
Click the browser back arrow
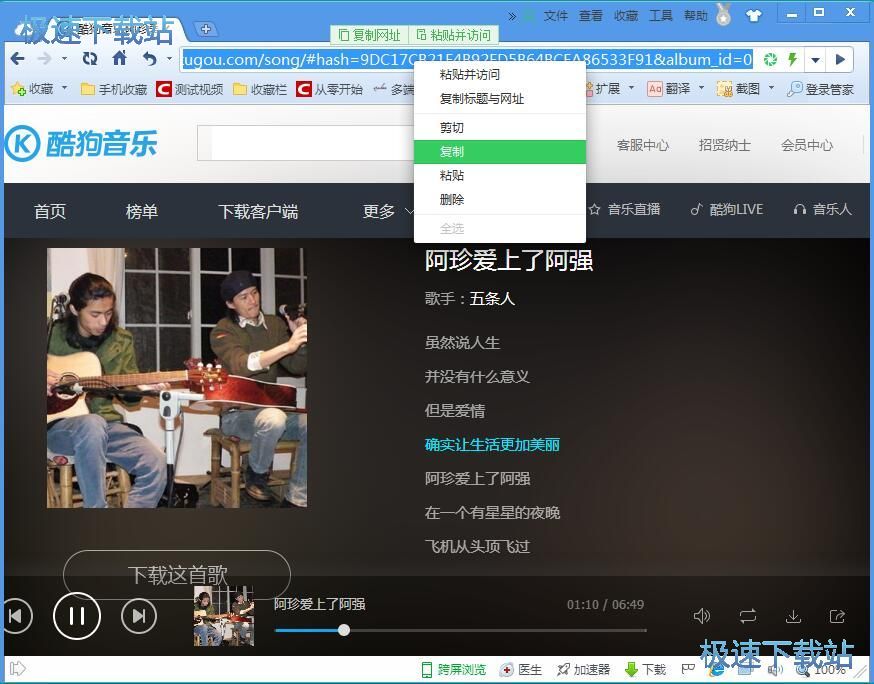[x=18, y=58]
